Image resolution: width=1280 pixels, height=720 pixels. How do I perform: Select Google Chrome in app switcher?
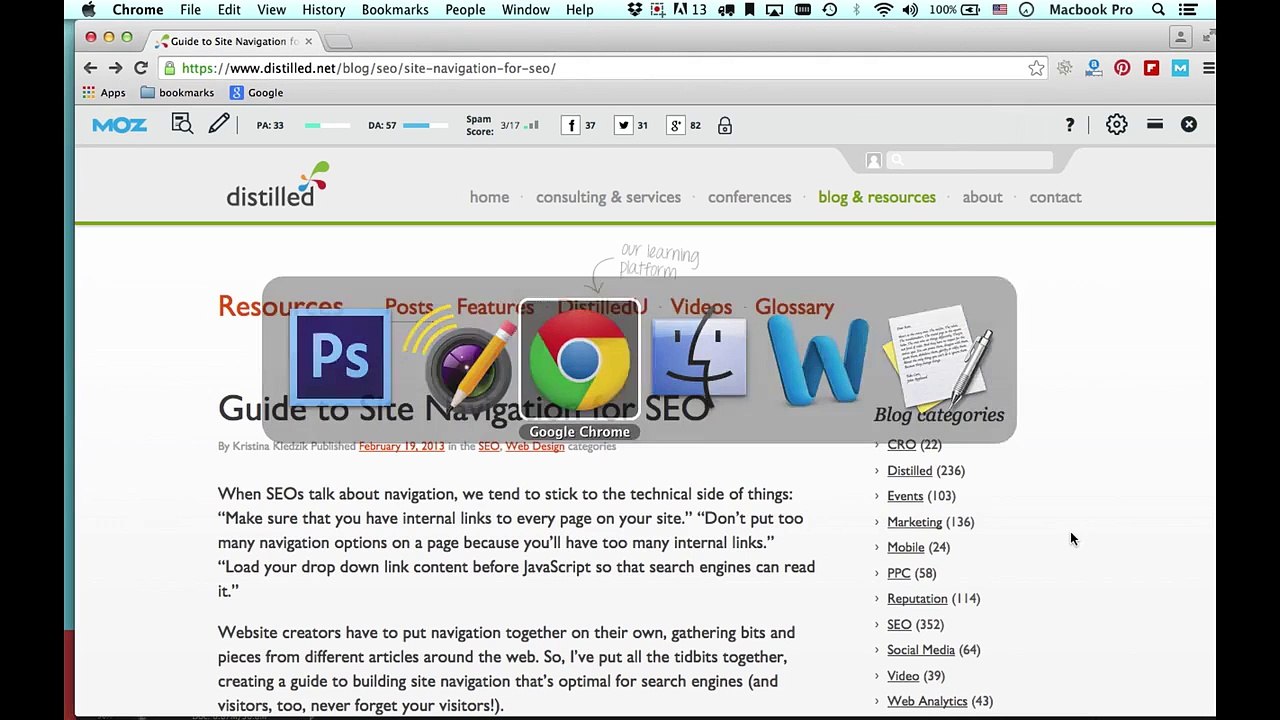click(580, 361)
